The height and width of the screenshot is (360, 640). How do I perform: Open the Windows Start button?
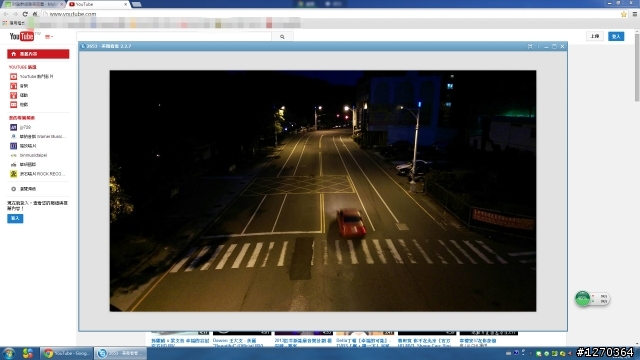[9, 353]
